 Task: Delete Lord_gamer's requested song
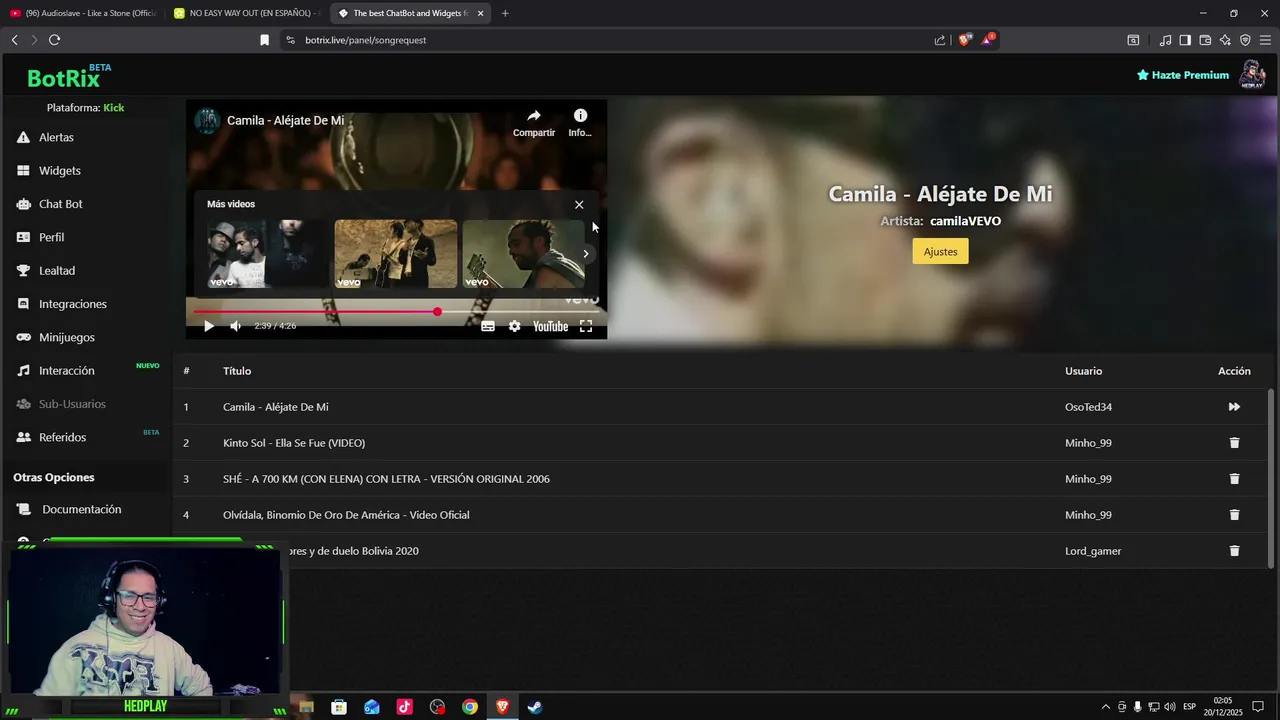coord(1234,551)
